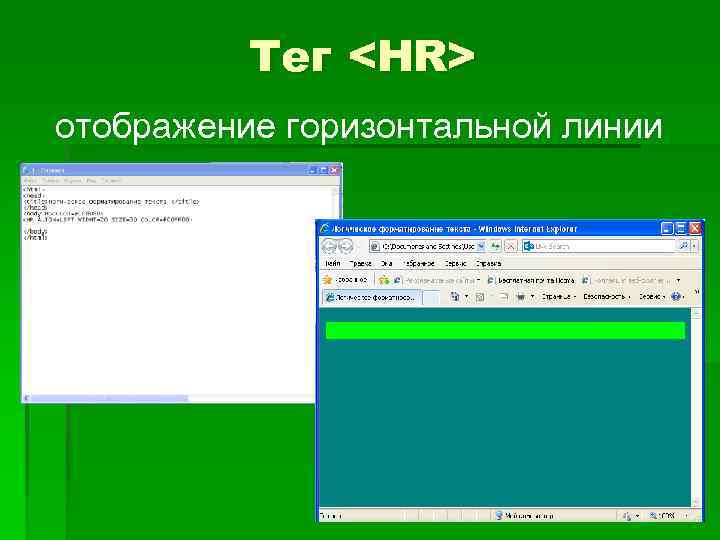The height and width of the screenshot is (540, 720).
Task: Open a new blank tab in IE
Action: [x=430, y=298]
